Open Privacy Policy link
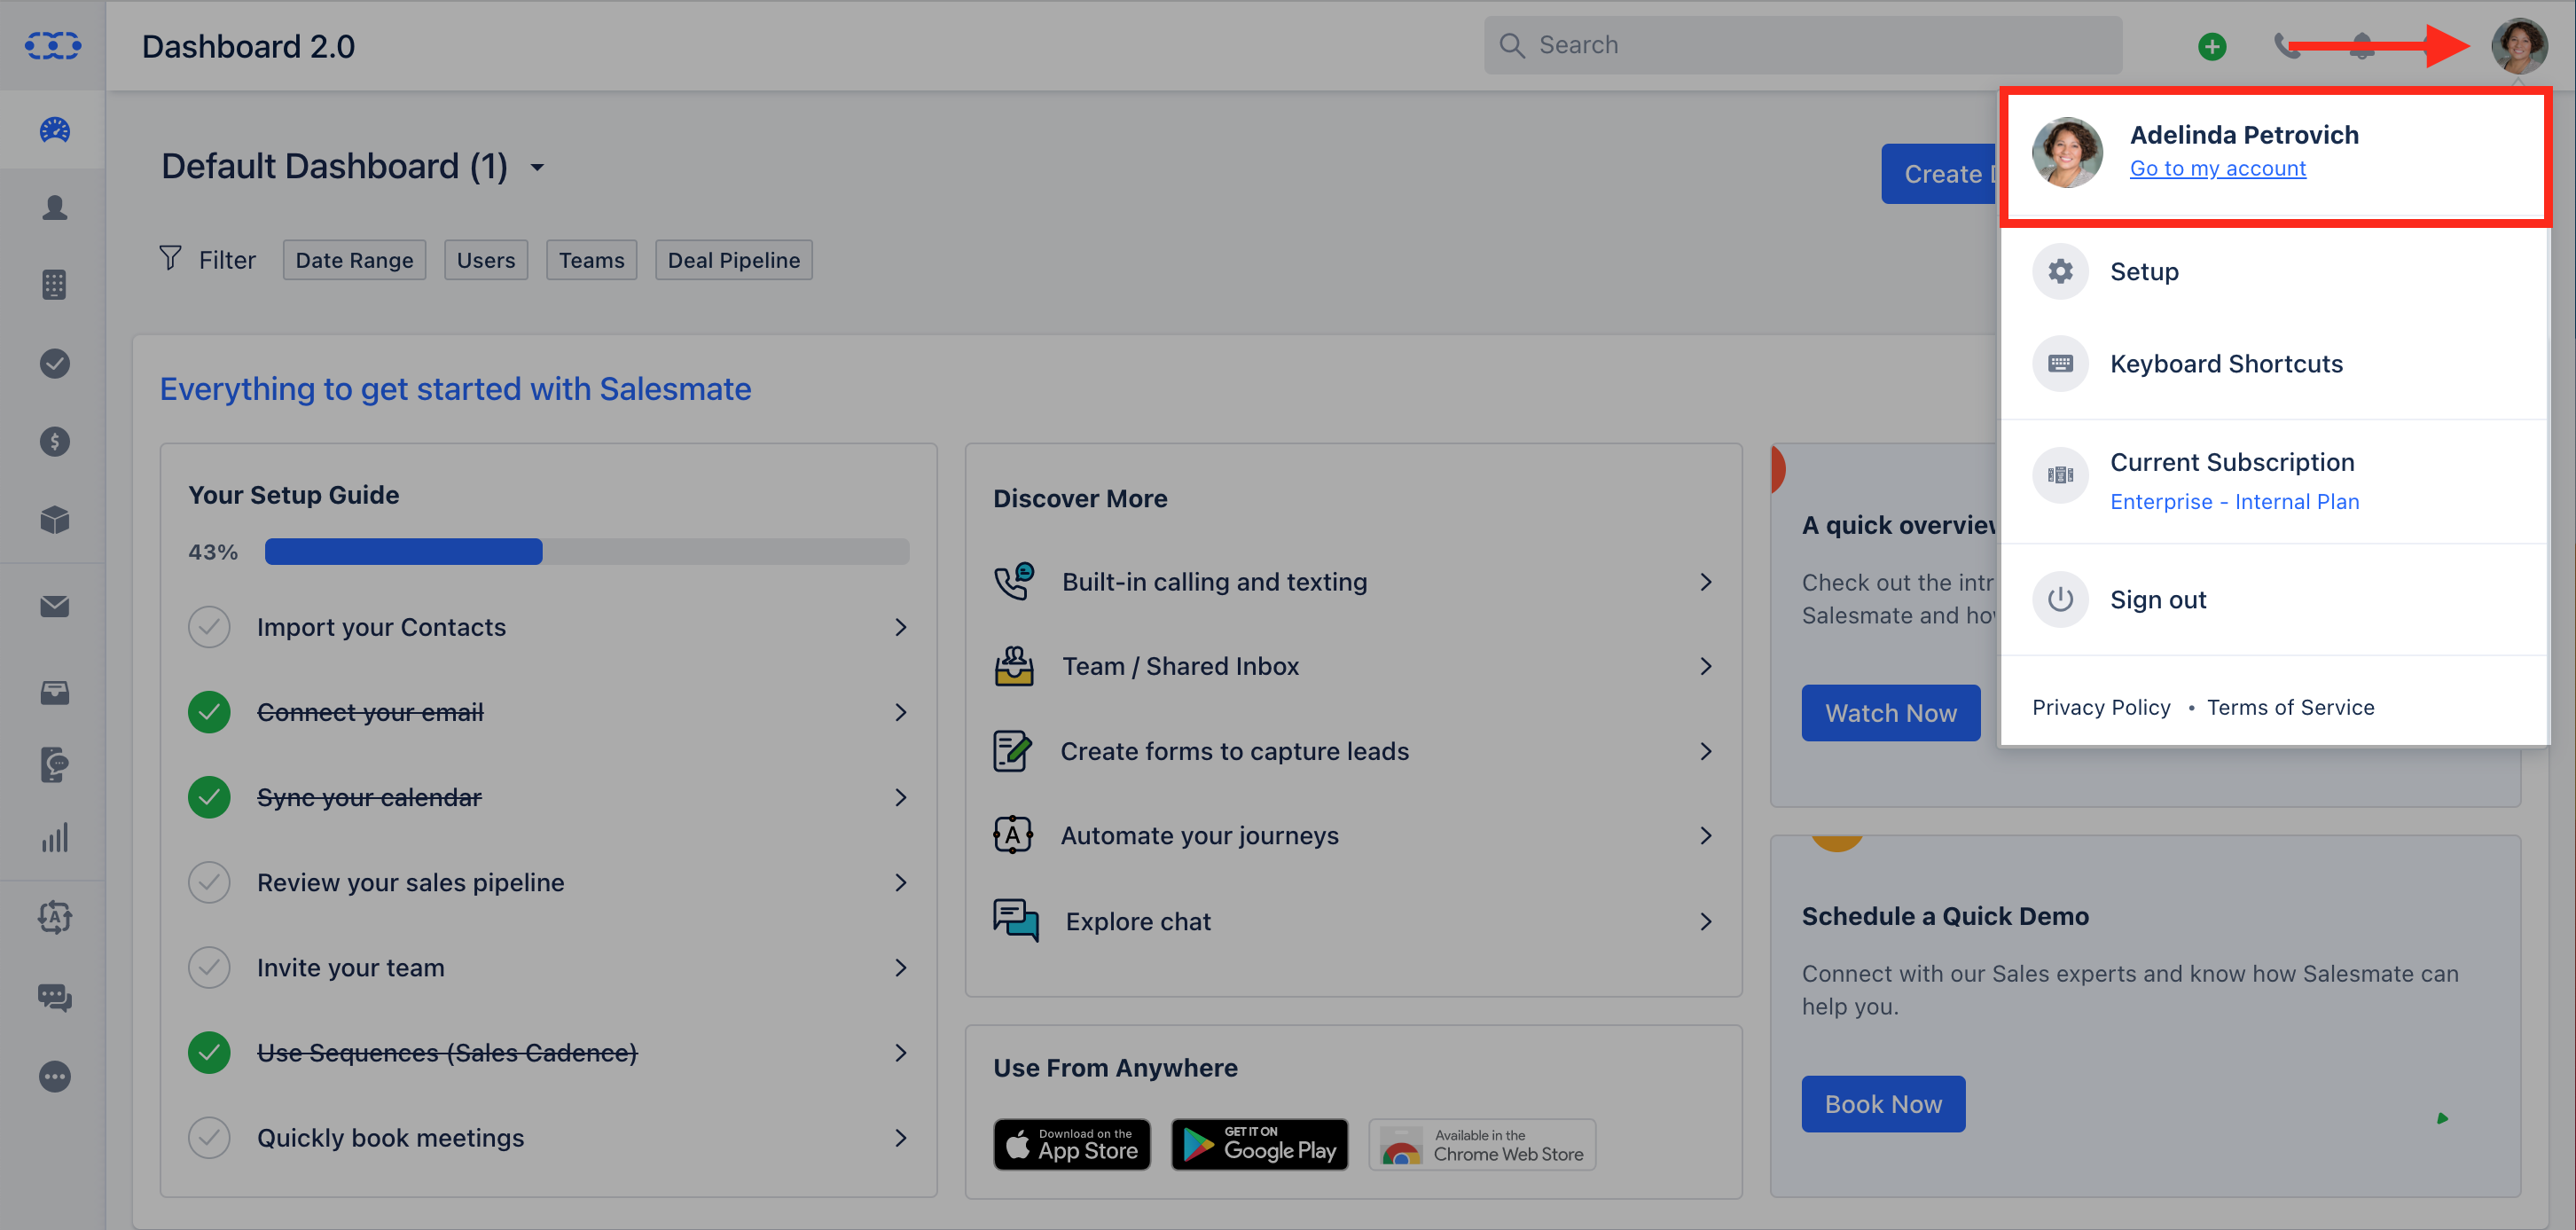This screenshot has width=2576, height=1230. pyautogui.click(x=2100, y=707)
